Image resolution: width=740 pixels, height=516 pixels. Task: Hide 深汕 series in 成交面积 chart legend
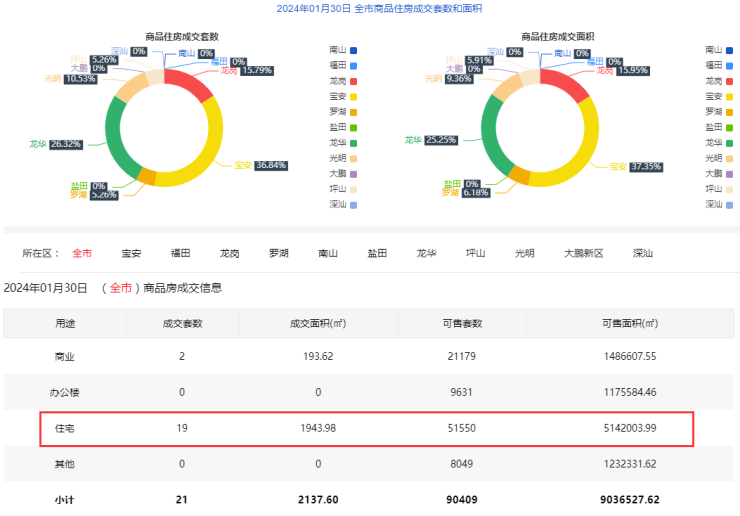click(719, 204)
